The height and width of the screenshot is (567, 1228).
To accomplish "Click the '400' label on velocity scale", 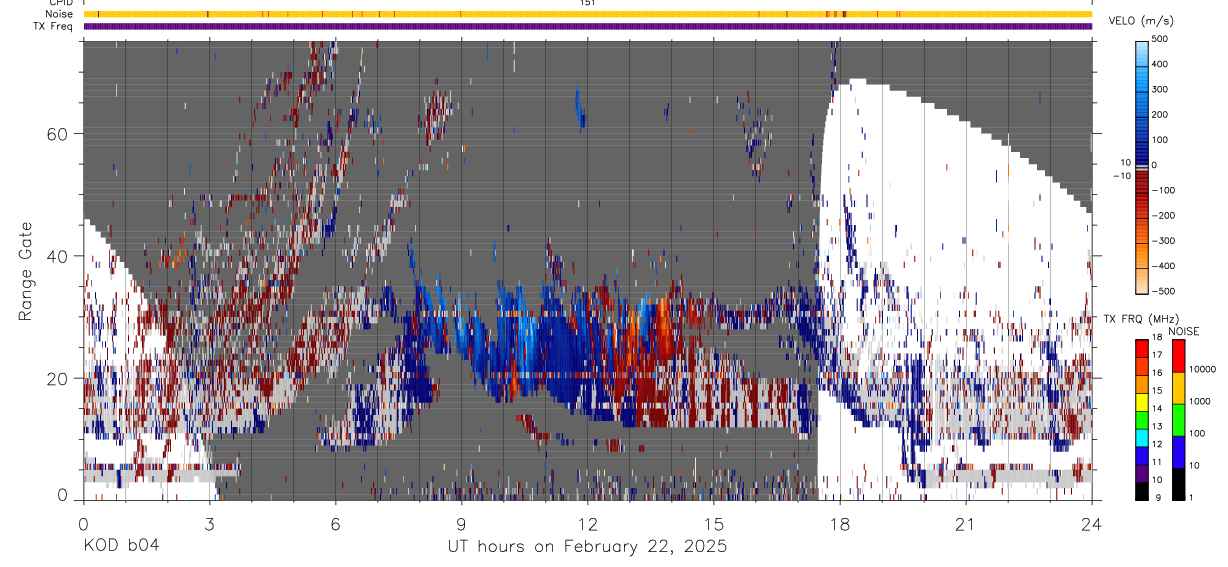I will 1160,64.
